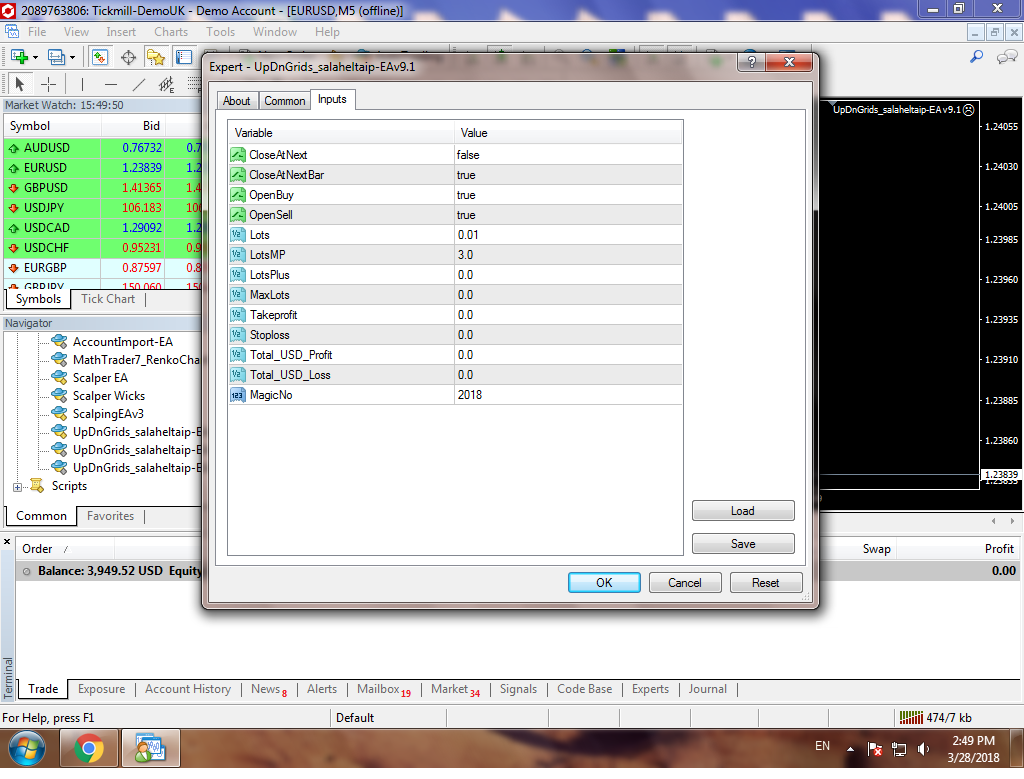Image resolution: width=1024 pixels, height=779 pixels.
Task: Switch to the dialog's Common tab
Action: [285, 101]
